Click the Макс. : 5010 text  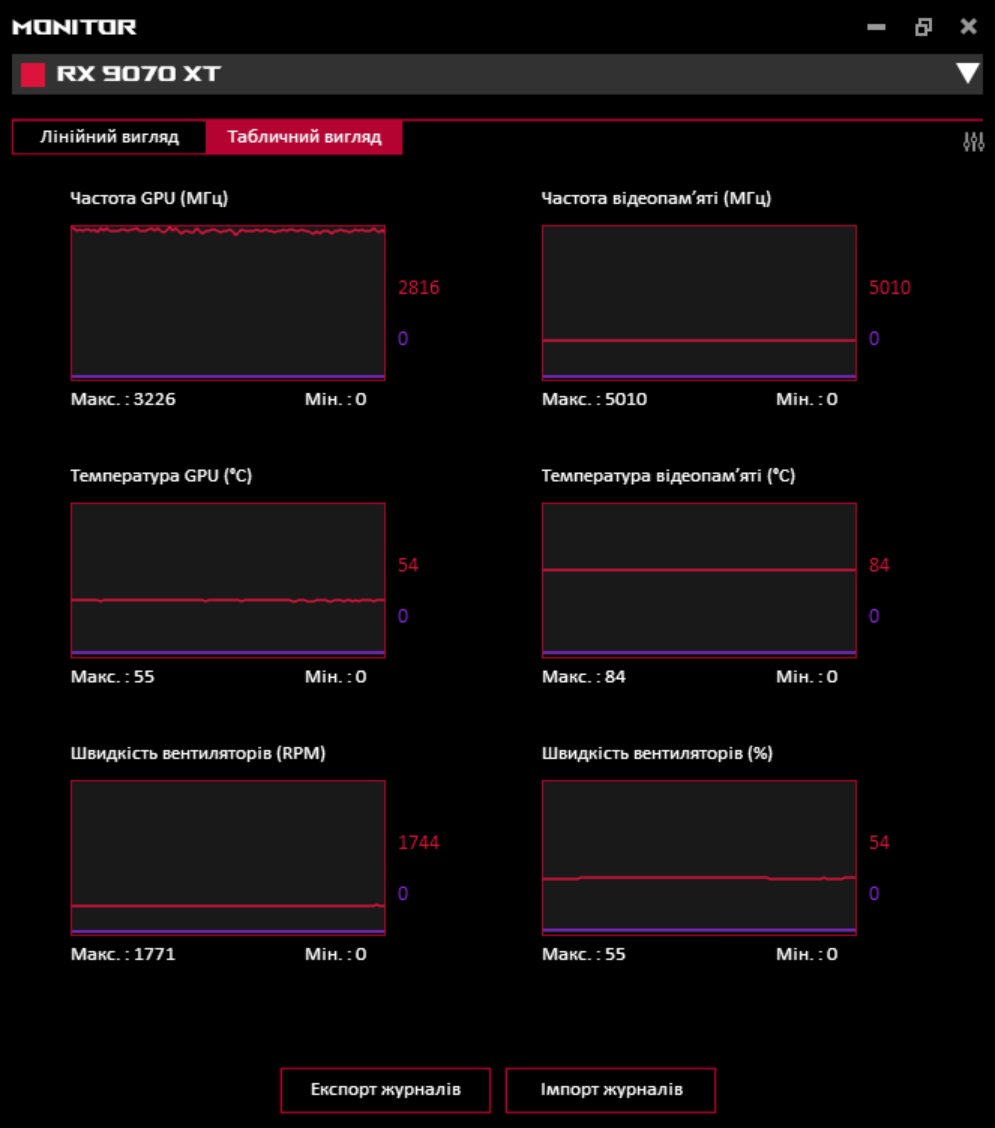coord(594,399)
